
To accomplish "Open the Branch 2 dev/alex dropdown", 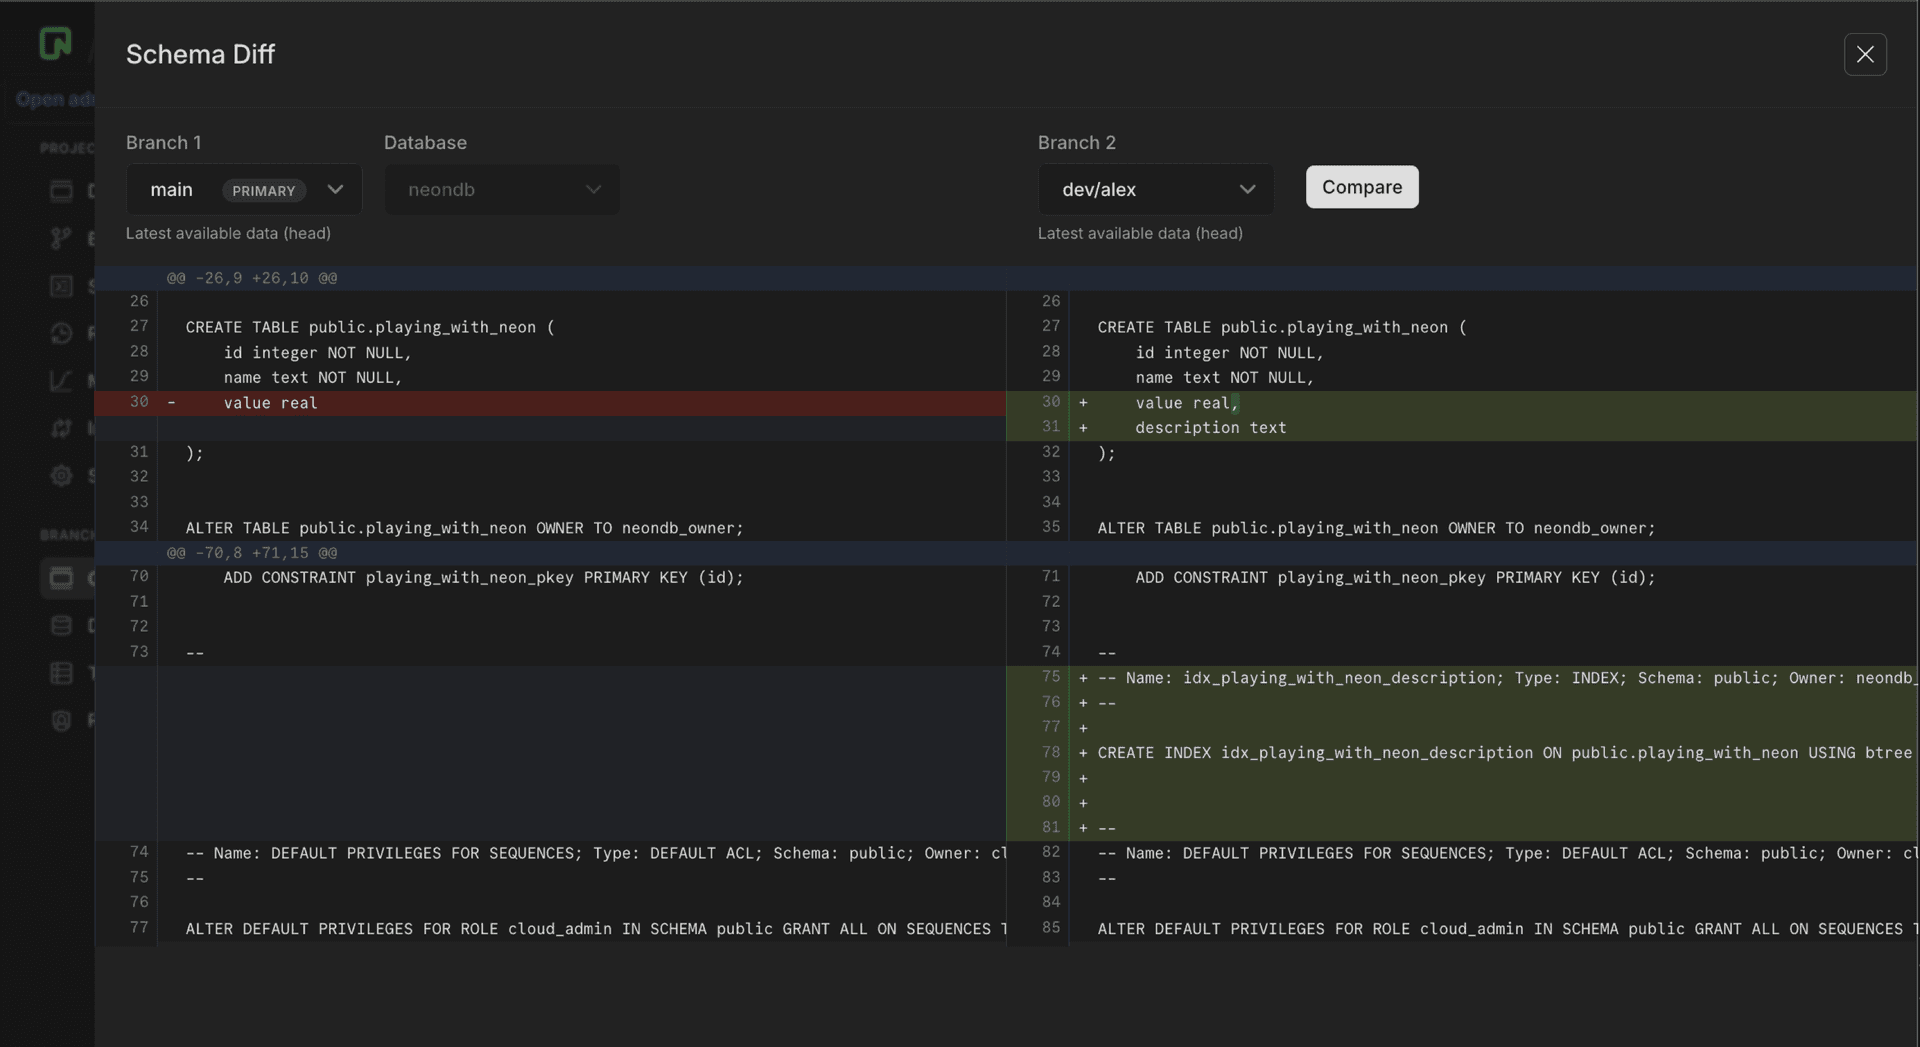I will pos(1155,189).
